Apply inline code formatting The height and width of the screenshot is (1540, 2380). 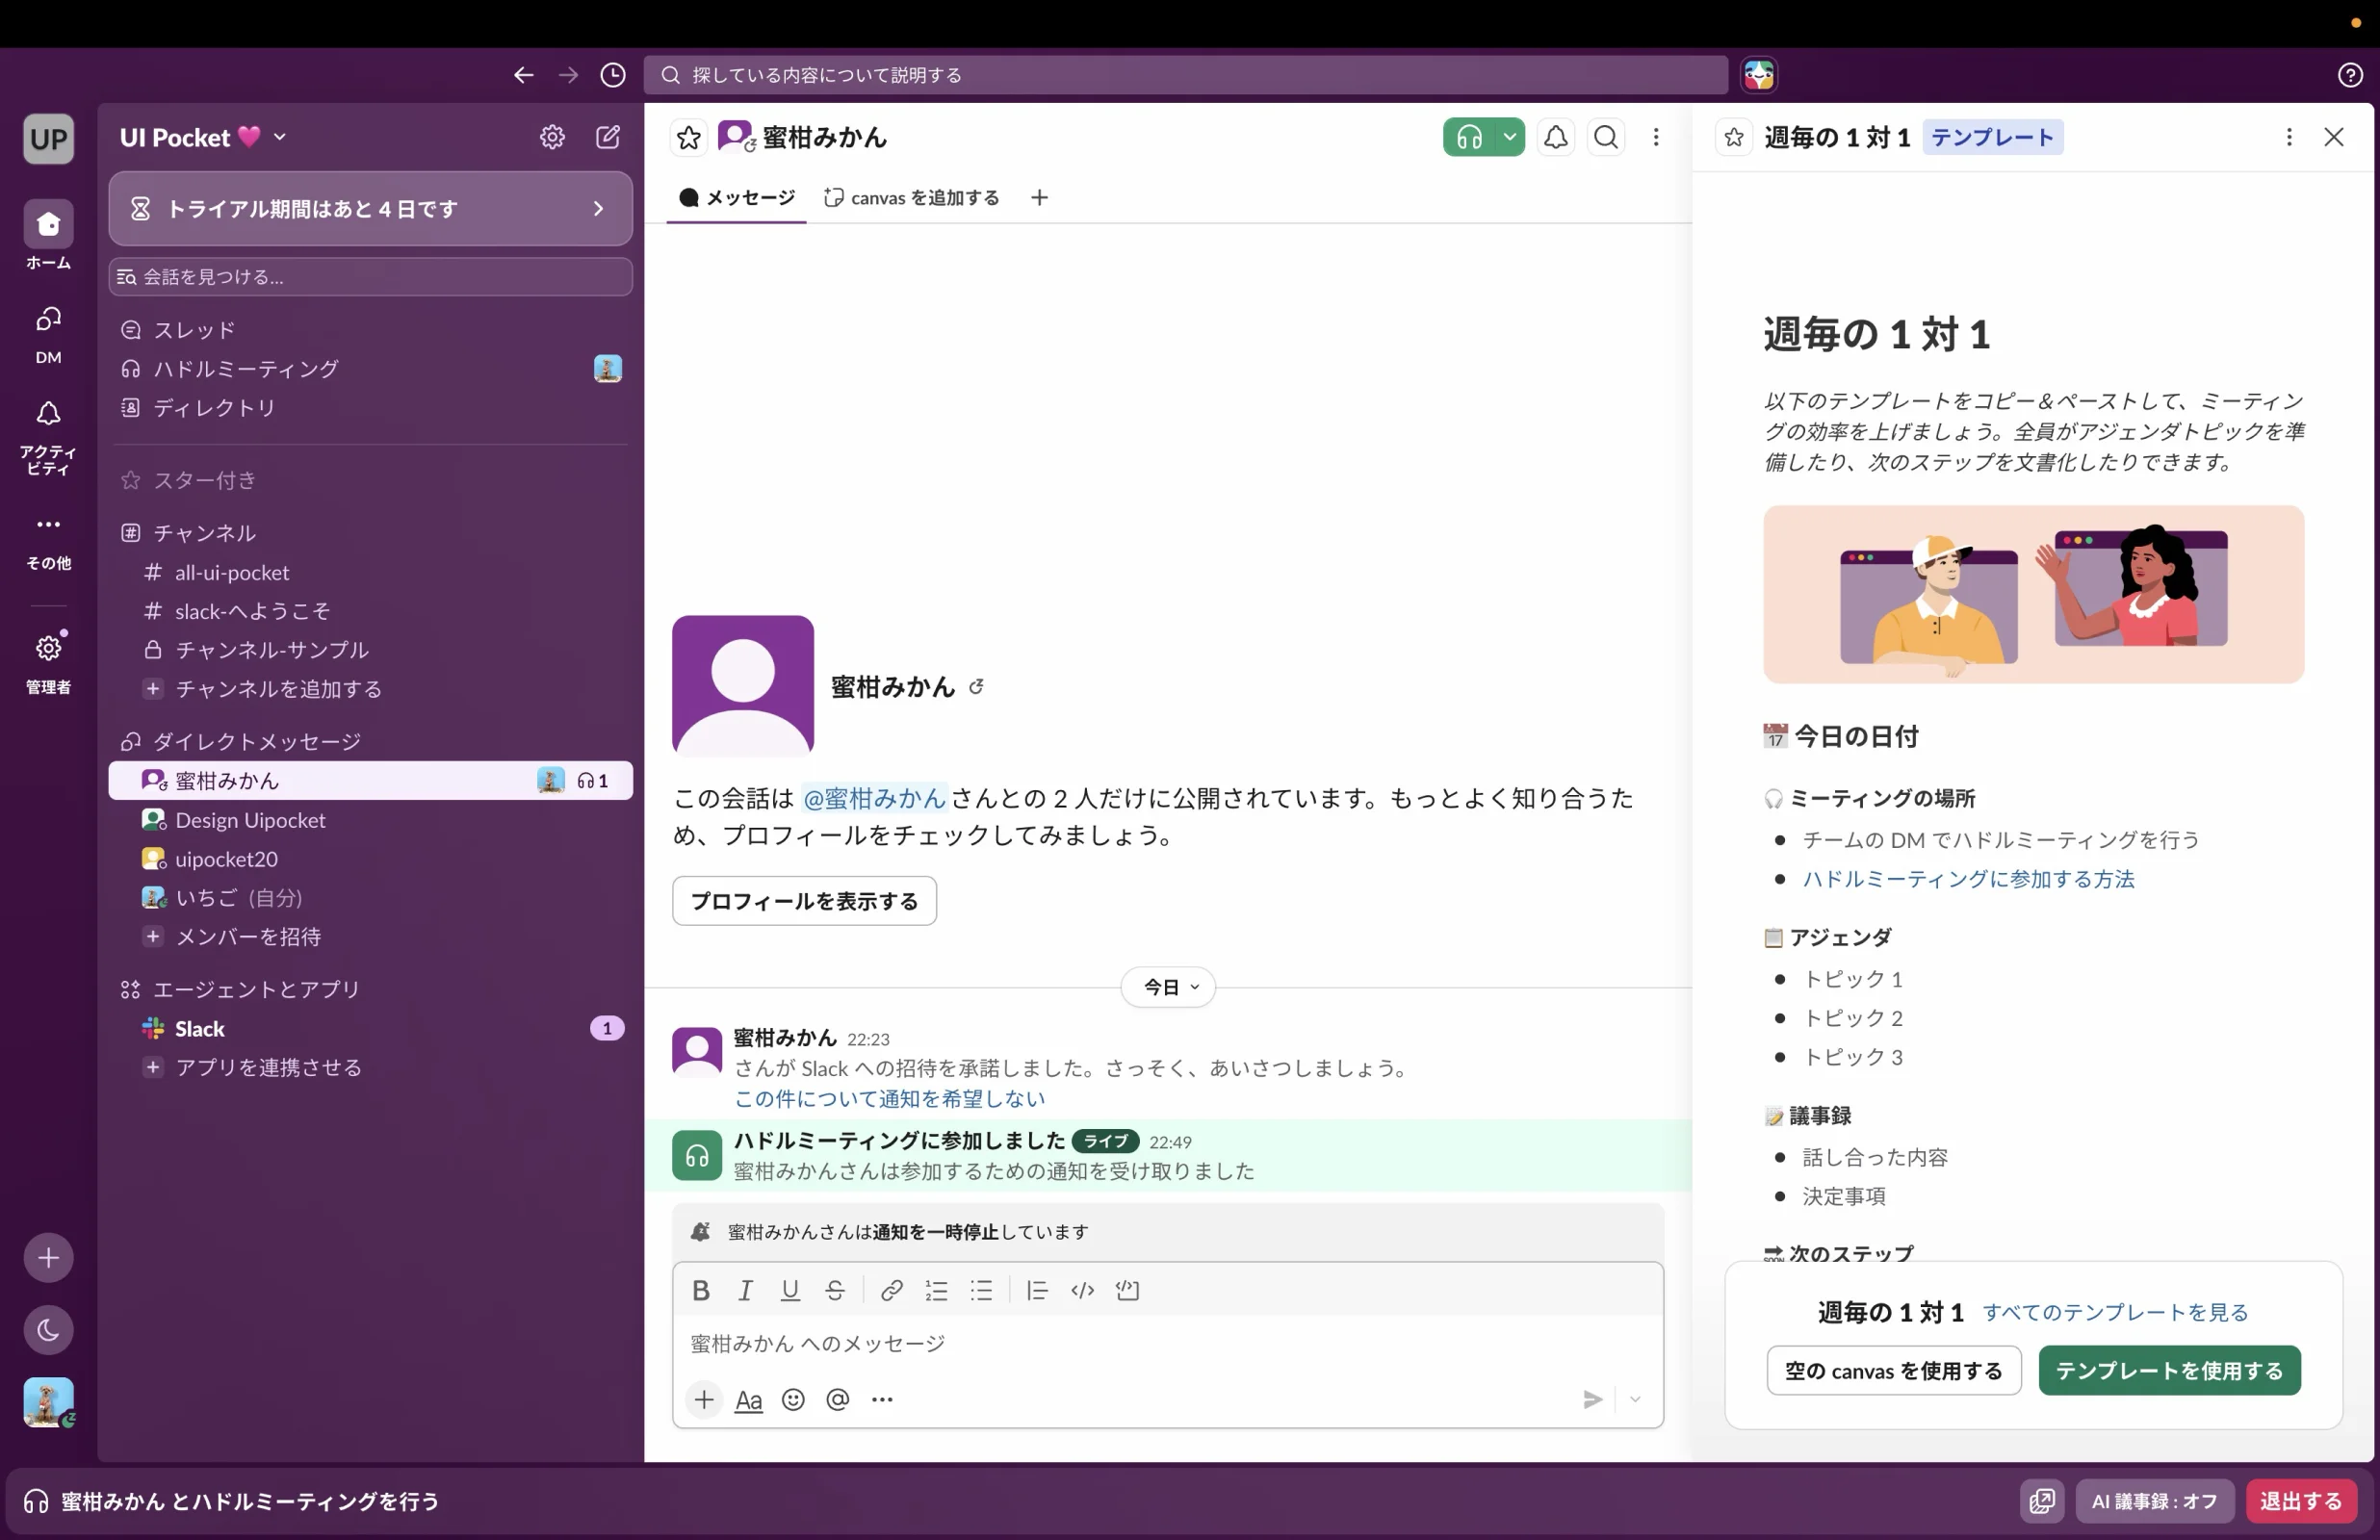pos(1082,1290)
